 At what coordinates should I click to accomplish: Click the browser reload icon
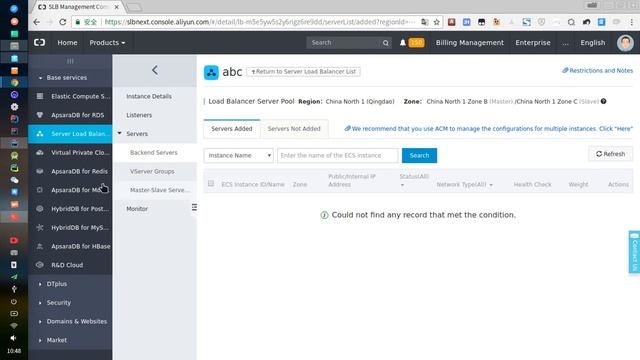62,22
